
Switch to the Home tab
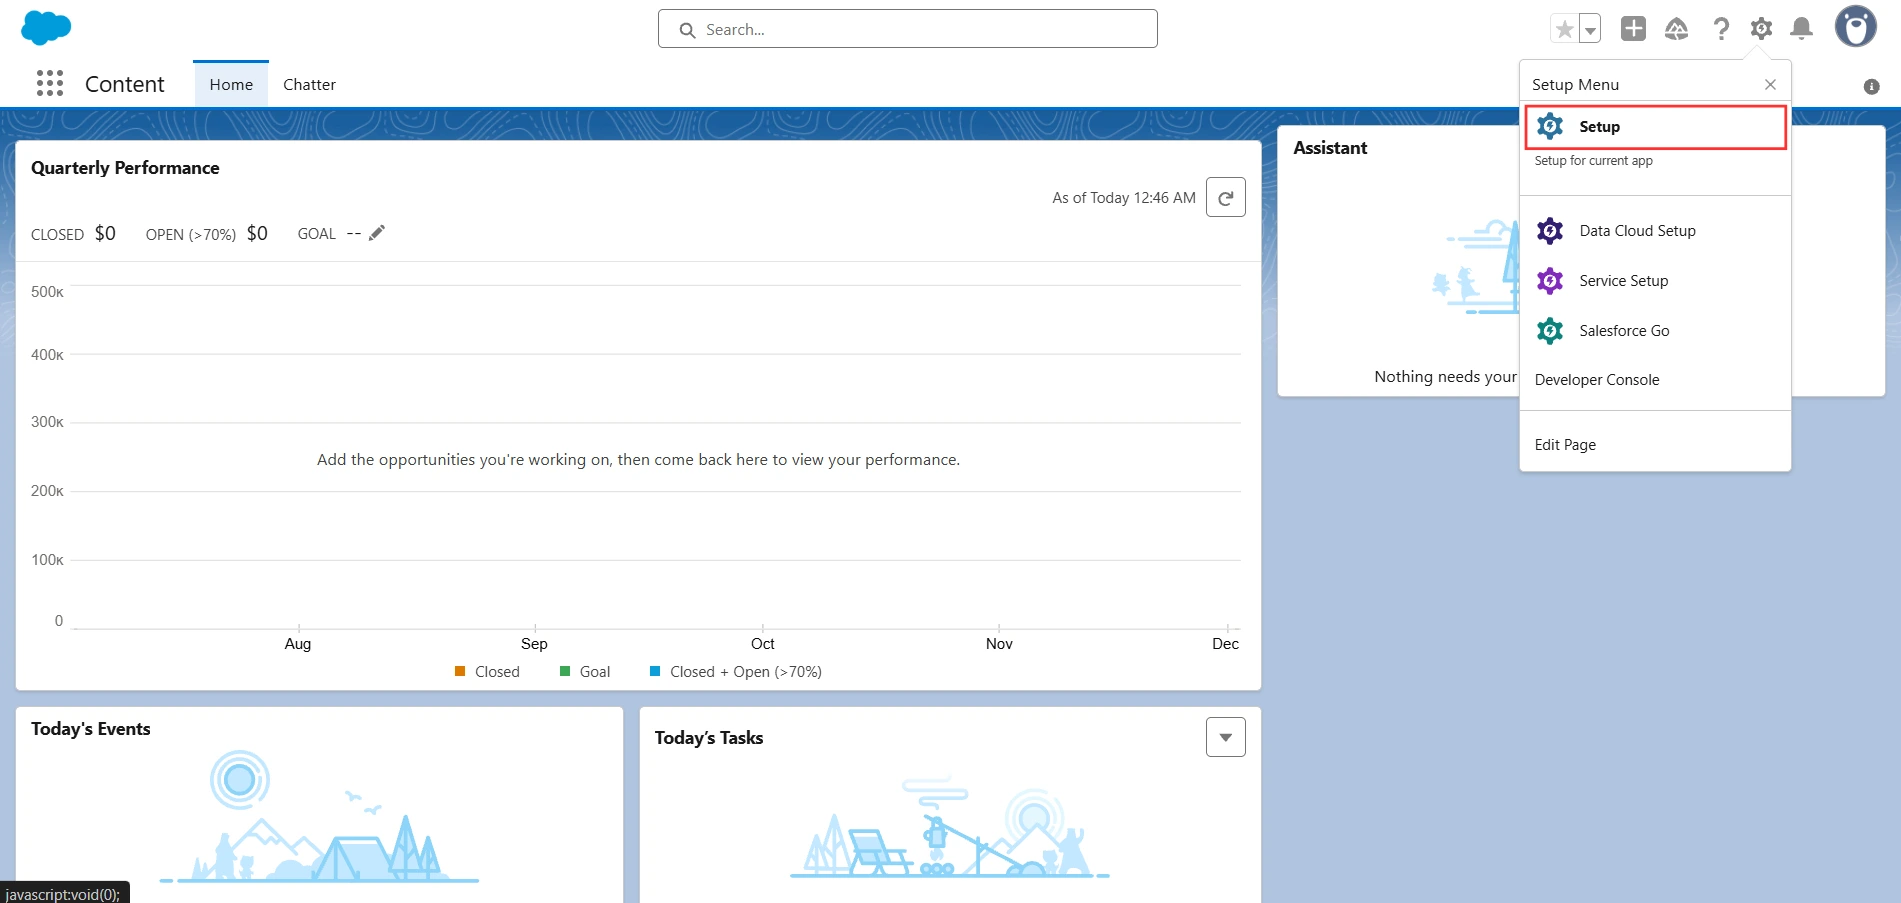[x=231, y=84]
